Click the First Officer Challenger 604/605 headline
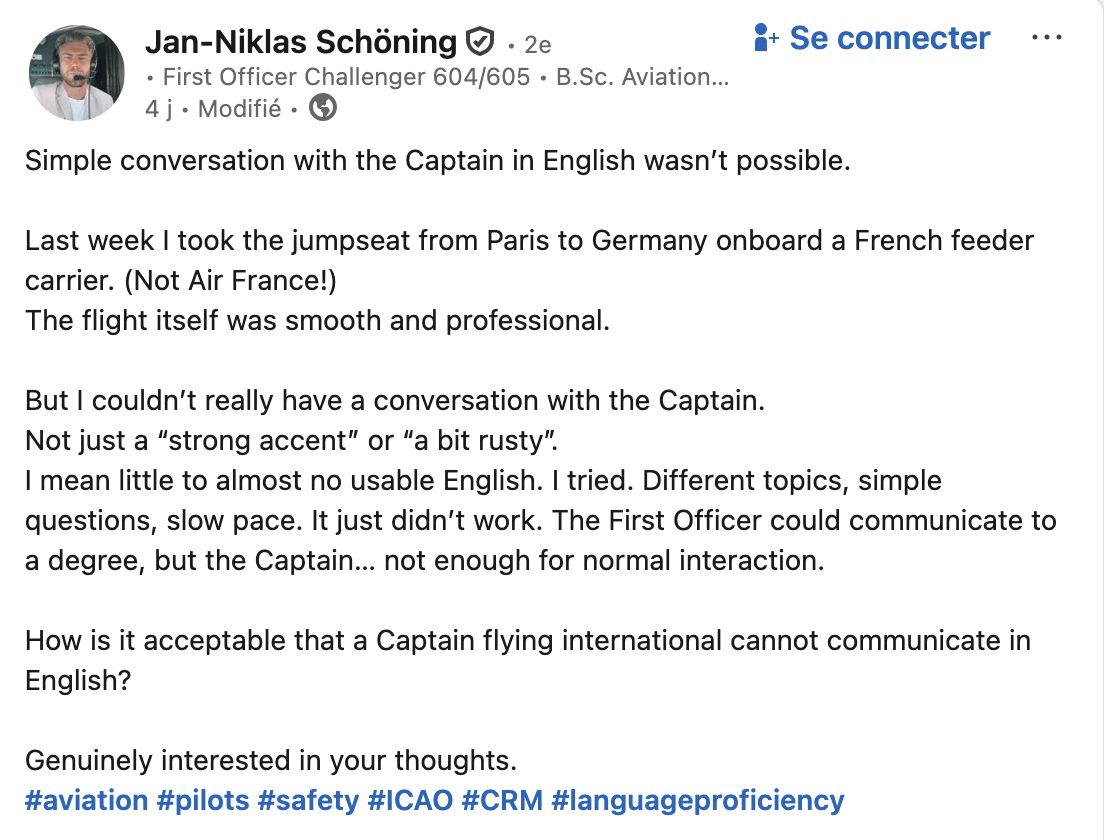This screenshot has width=1104, height=840. pyautogui.click(x=346, y=76)
